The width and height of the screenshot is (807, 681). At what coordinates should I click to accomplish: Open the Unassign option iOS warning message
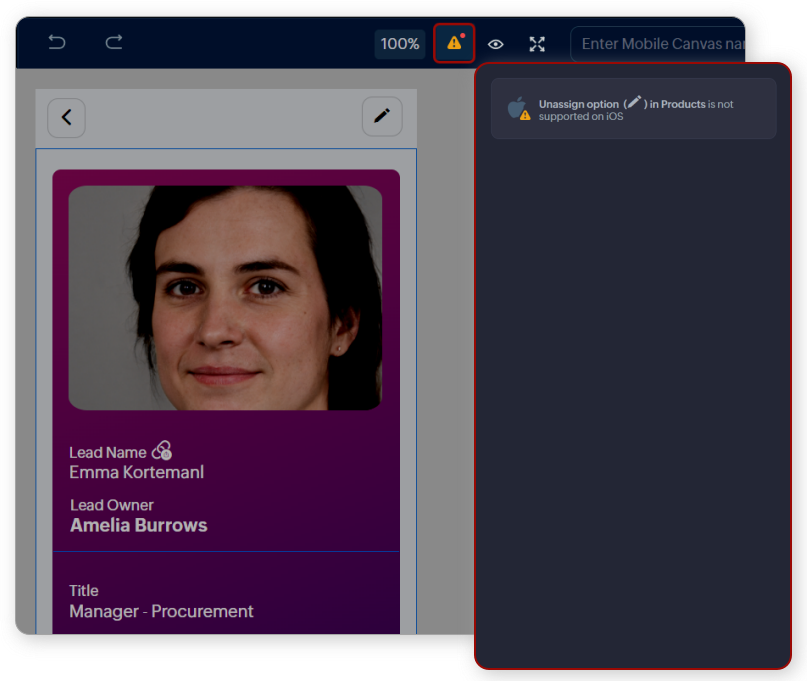633,109
